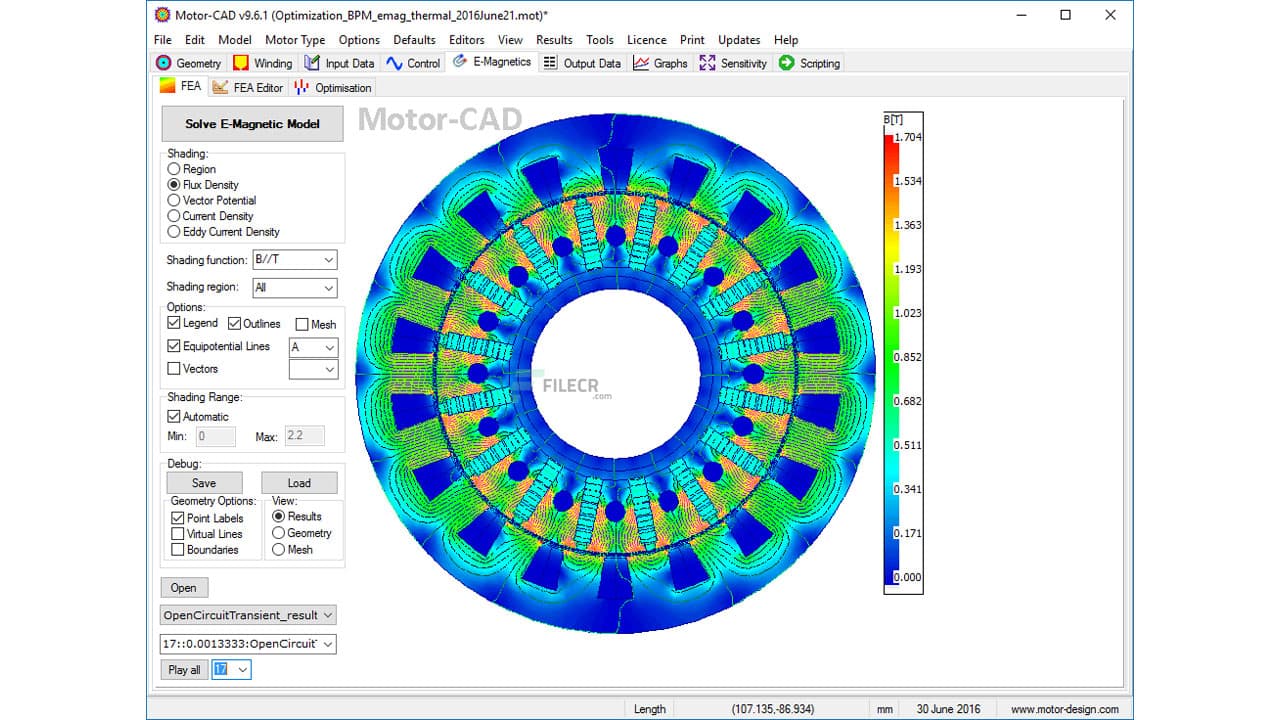Screen dimensions: 1280x720
Task: Open Graphs via the chart icon
Action: [641, 62]
